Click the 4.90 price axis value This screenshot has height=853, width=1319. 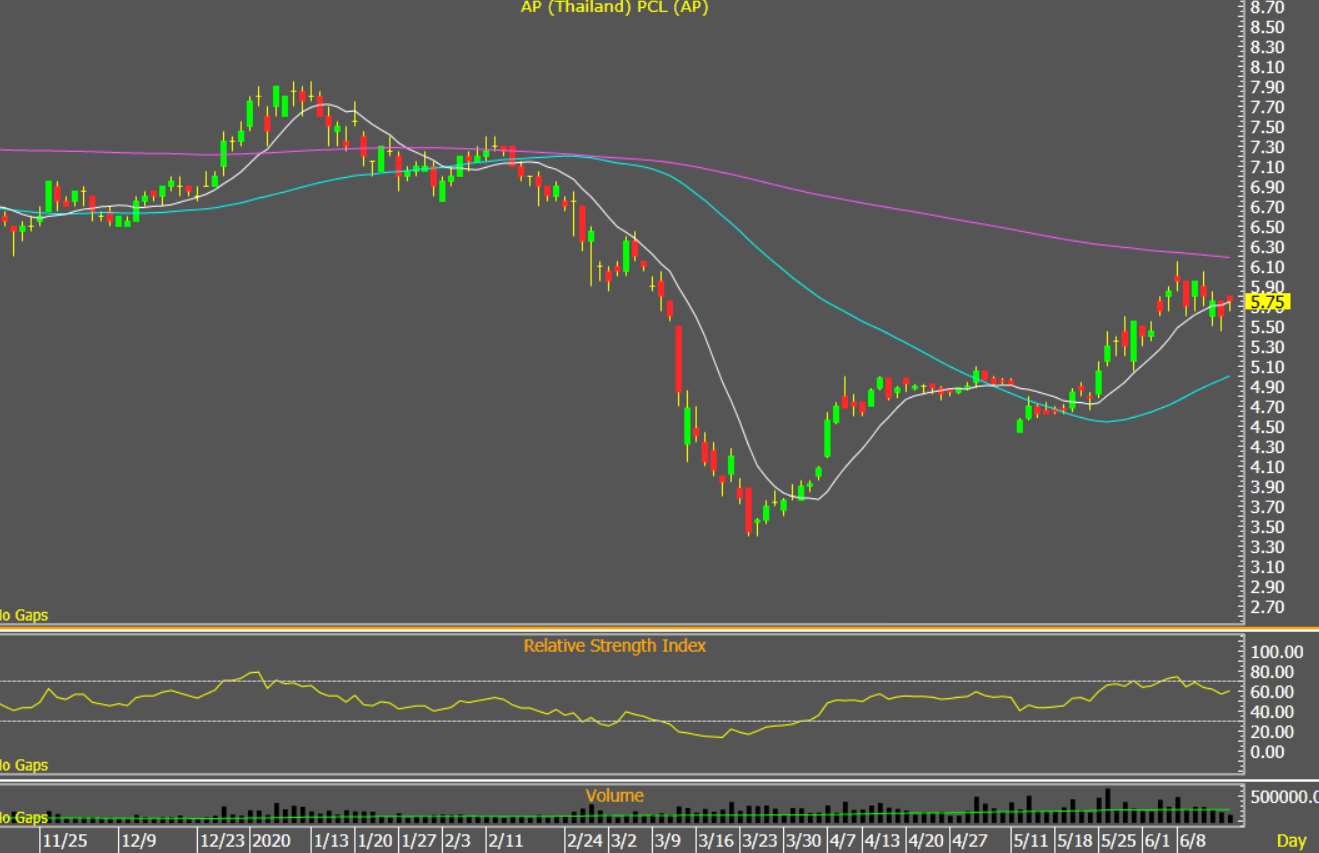(1268, 388)
